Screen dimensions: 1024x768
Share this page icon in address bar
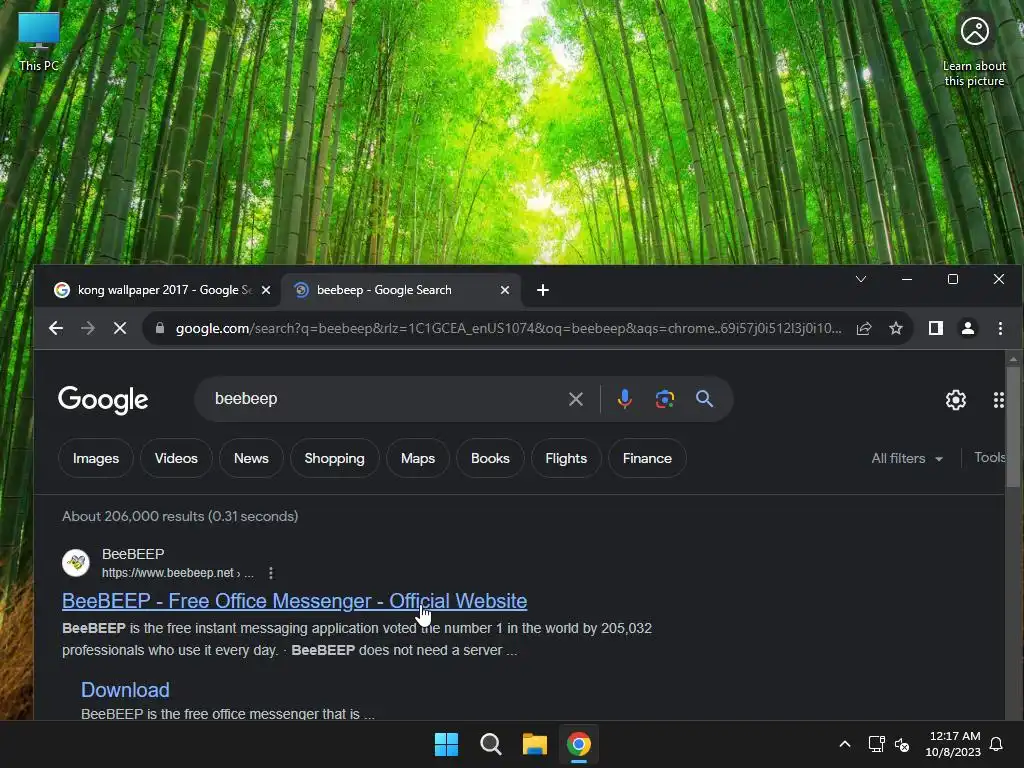click(x=864, y=328)
